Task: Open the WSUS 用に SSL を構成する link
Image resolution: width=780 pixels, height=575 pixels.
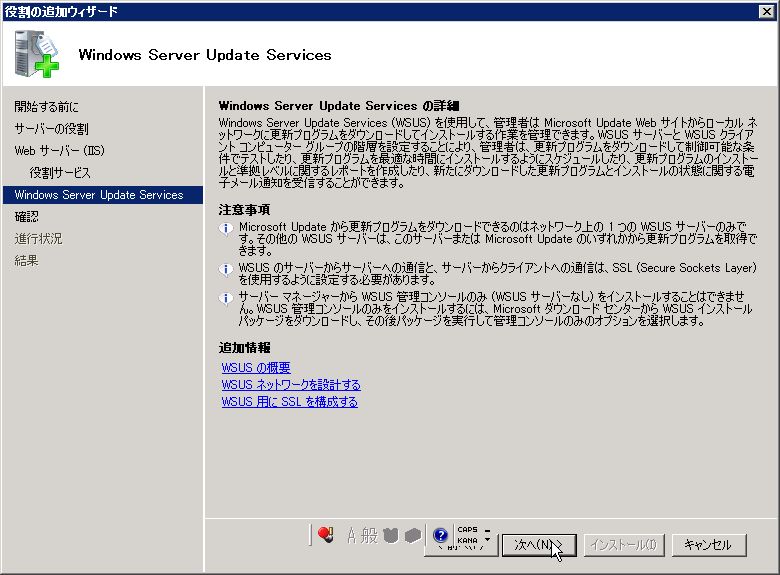Action: [290, 401]
